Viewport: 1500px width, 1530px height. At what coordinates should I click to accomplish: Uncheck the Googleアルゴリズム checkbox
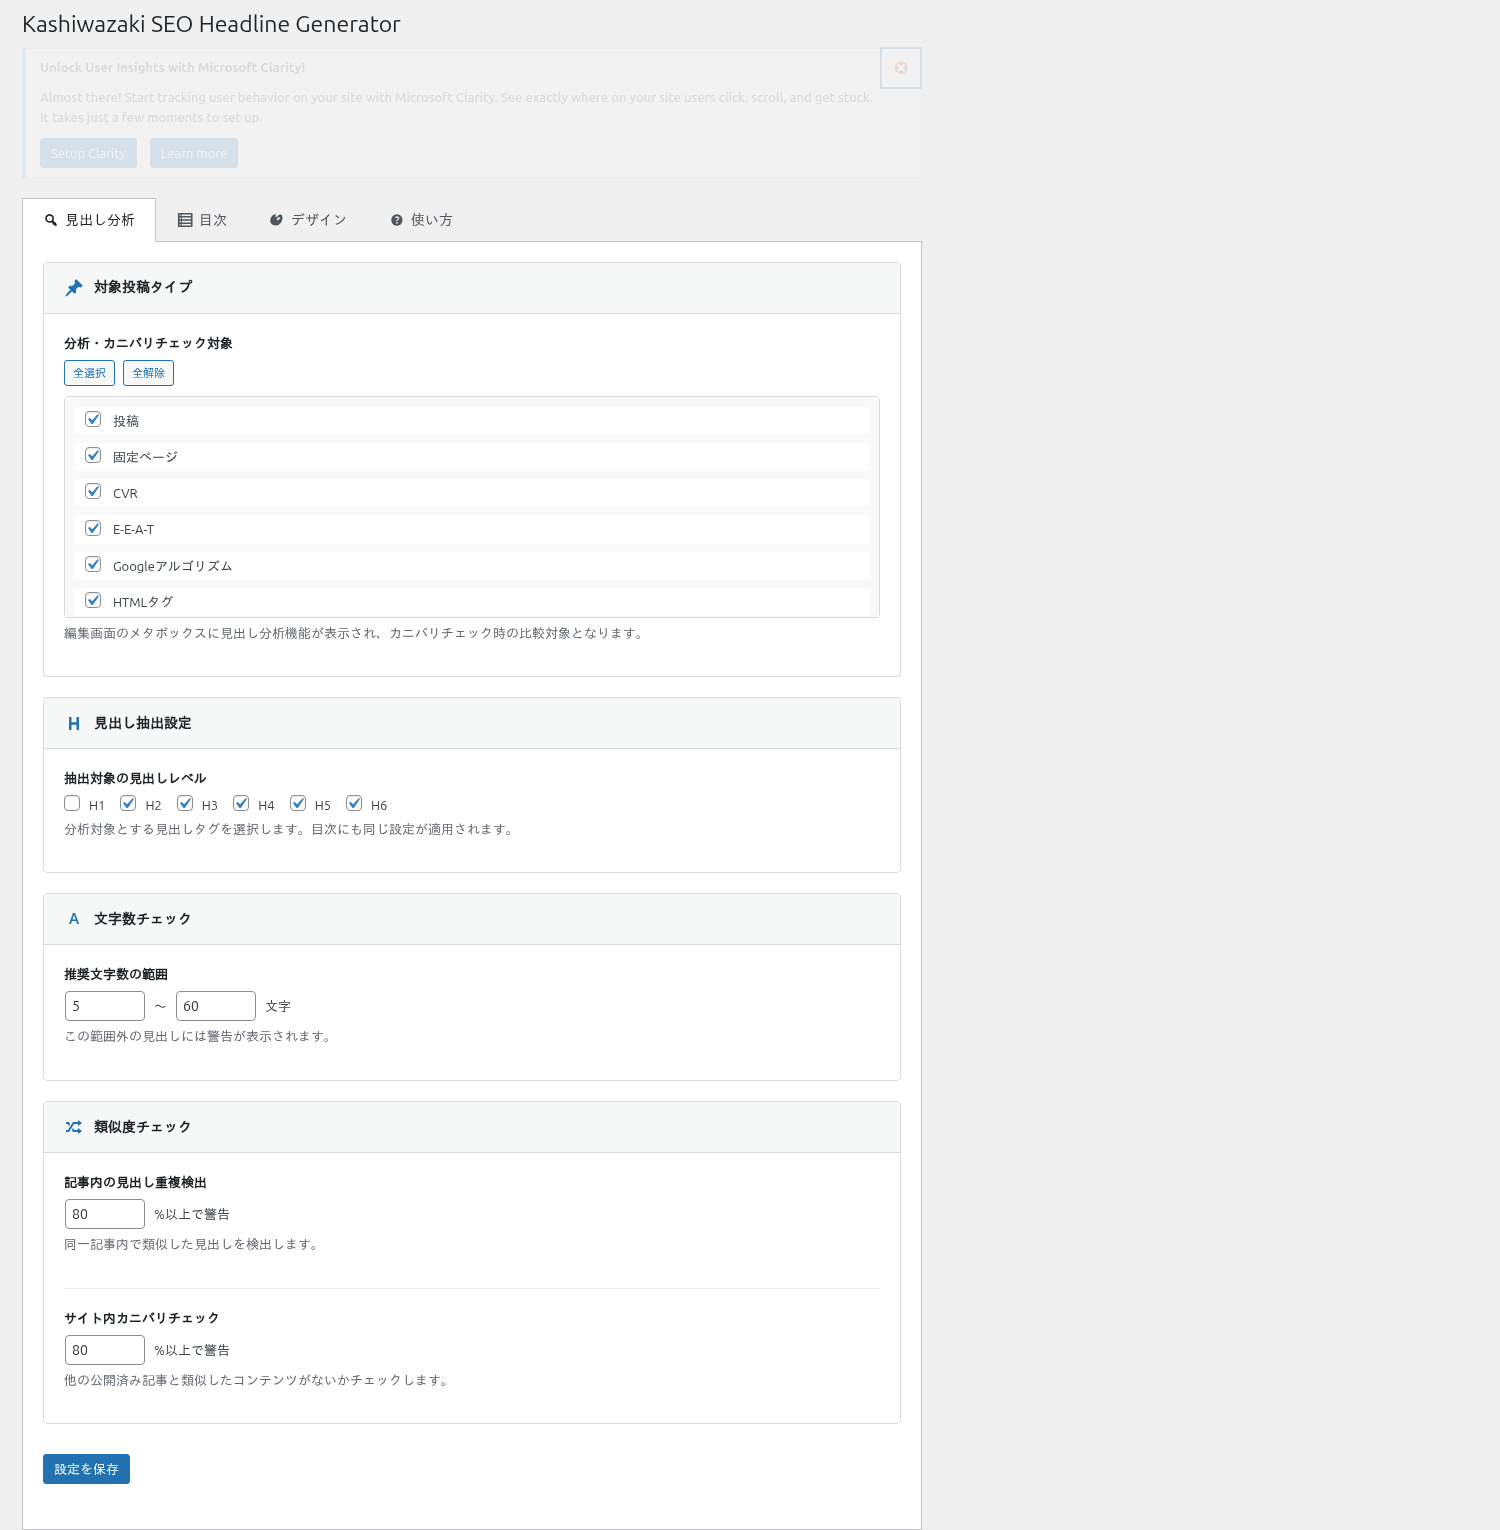pos(93,564)
